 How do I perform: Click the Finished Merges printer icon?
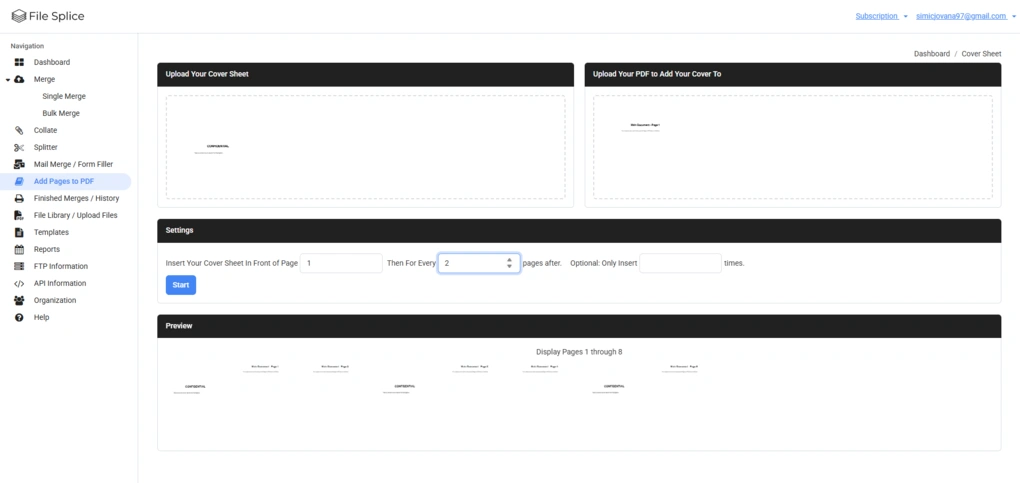coord(20,199)
